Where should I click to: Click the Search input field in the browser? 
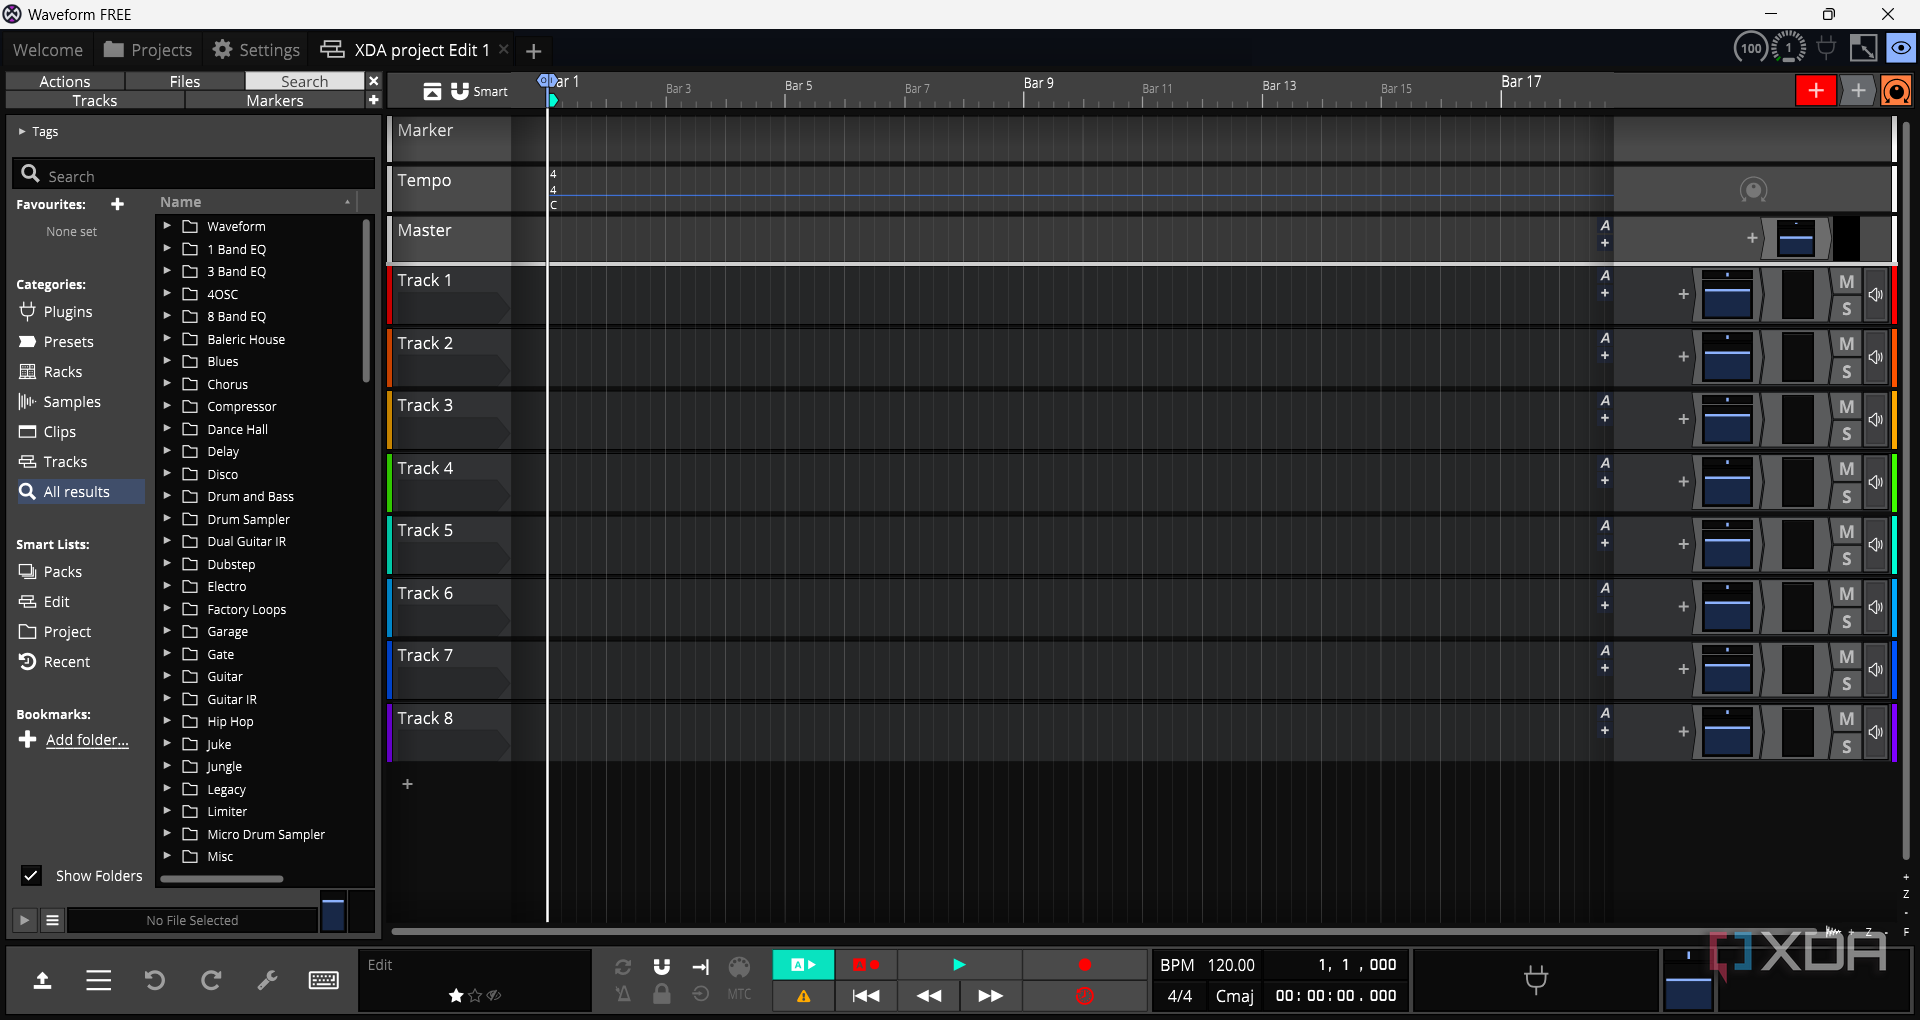tap(193, 175)
